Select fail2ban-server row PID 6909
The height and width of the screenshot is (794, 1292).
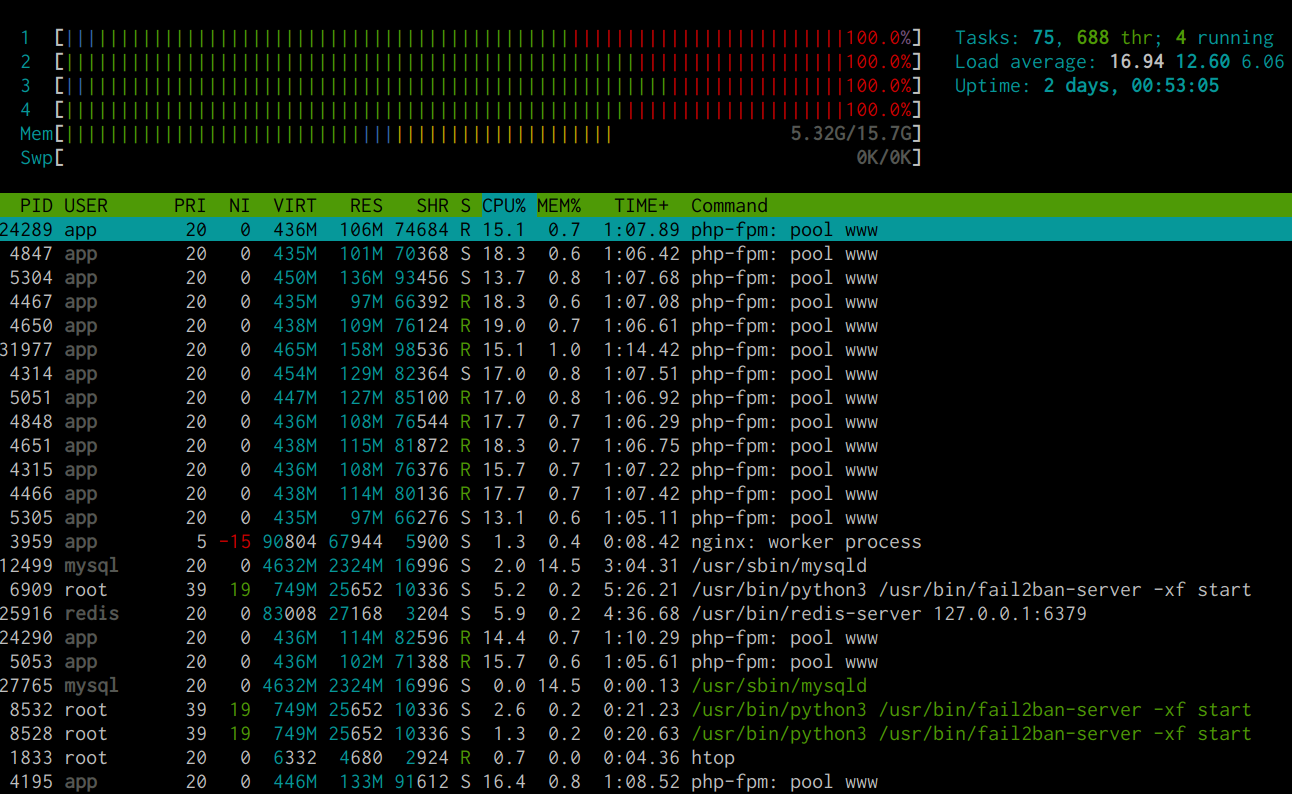tap(646, 590)
